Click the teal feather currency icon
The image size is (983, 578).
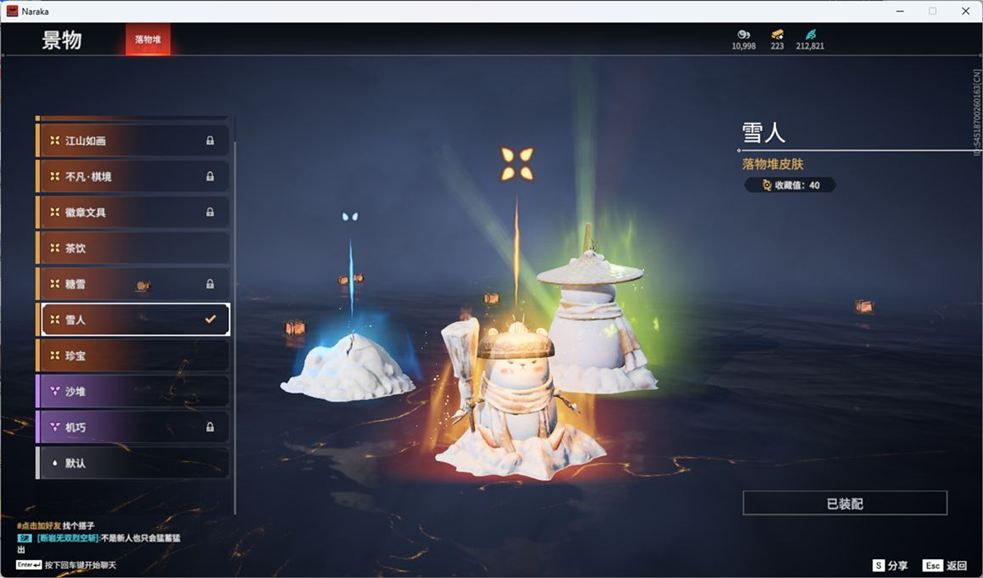[x=810, y=34]
